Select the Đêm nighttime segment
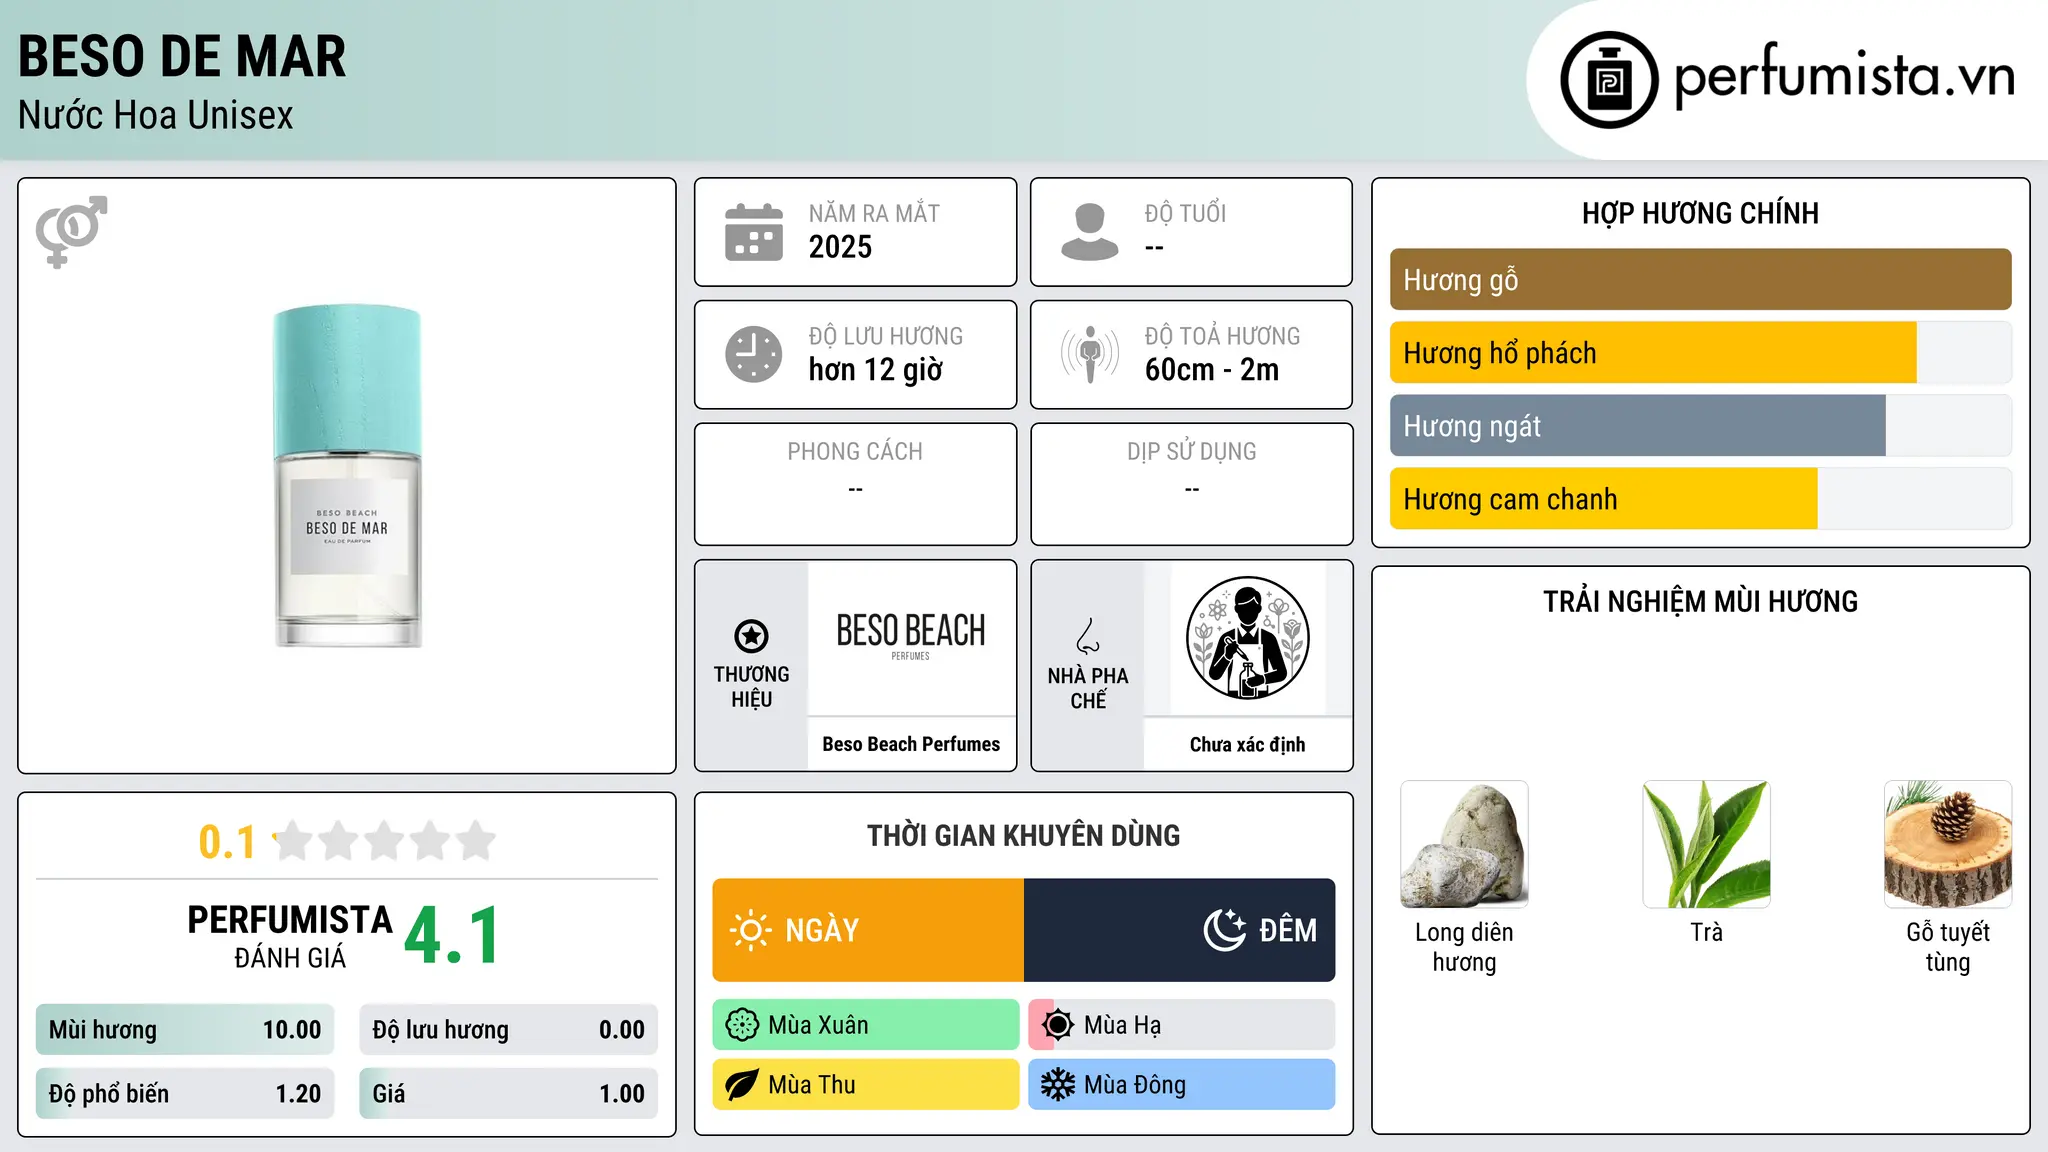This screenshot has width=2048, height=1152. coord(1180,930)
